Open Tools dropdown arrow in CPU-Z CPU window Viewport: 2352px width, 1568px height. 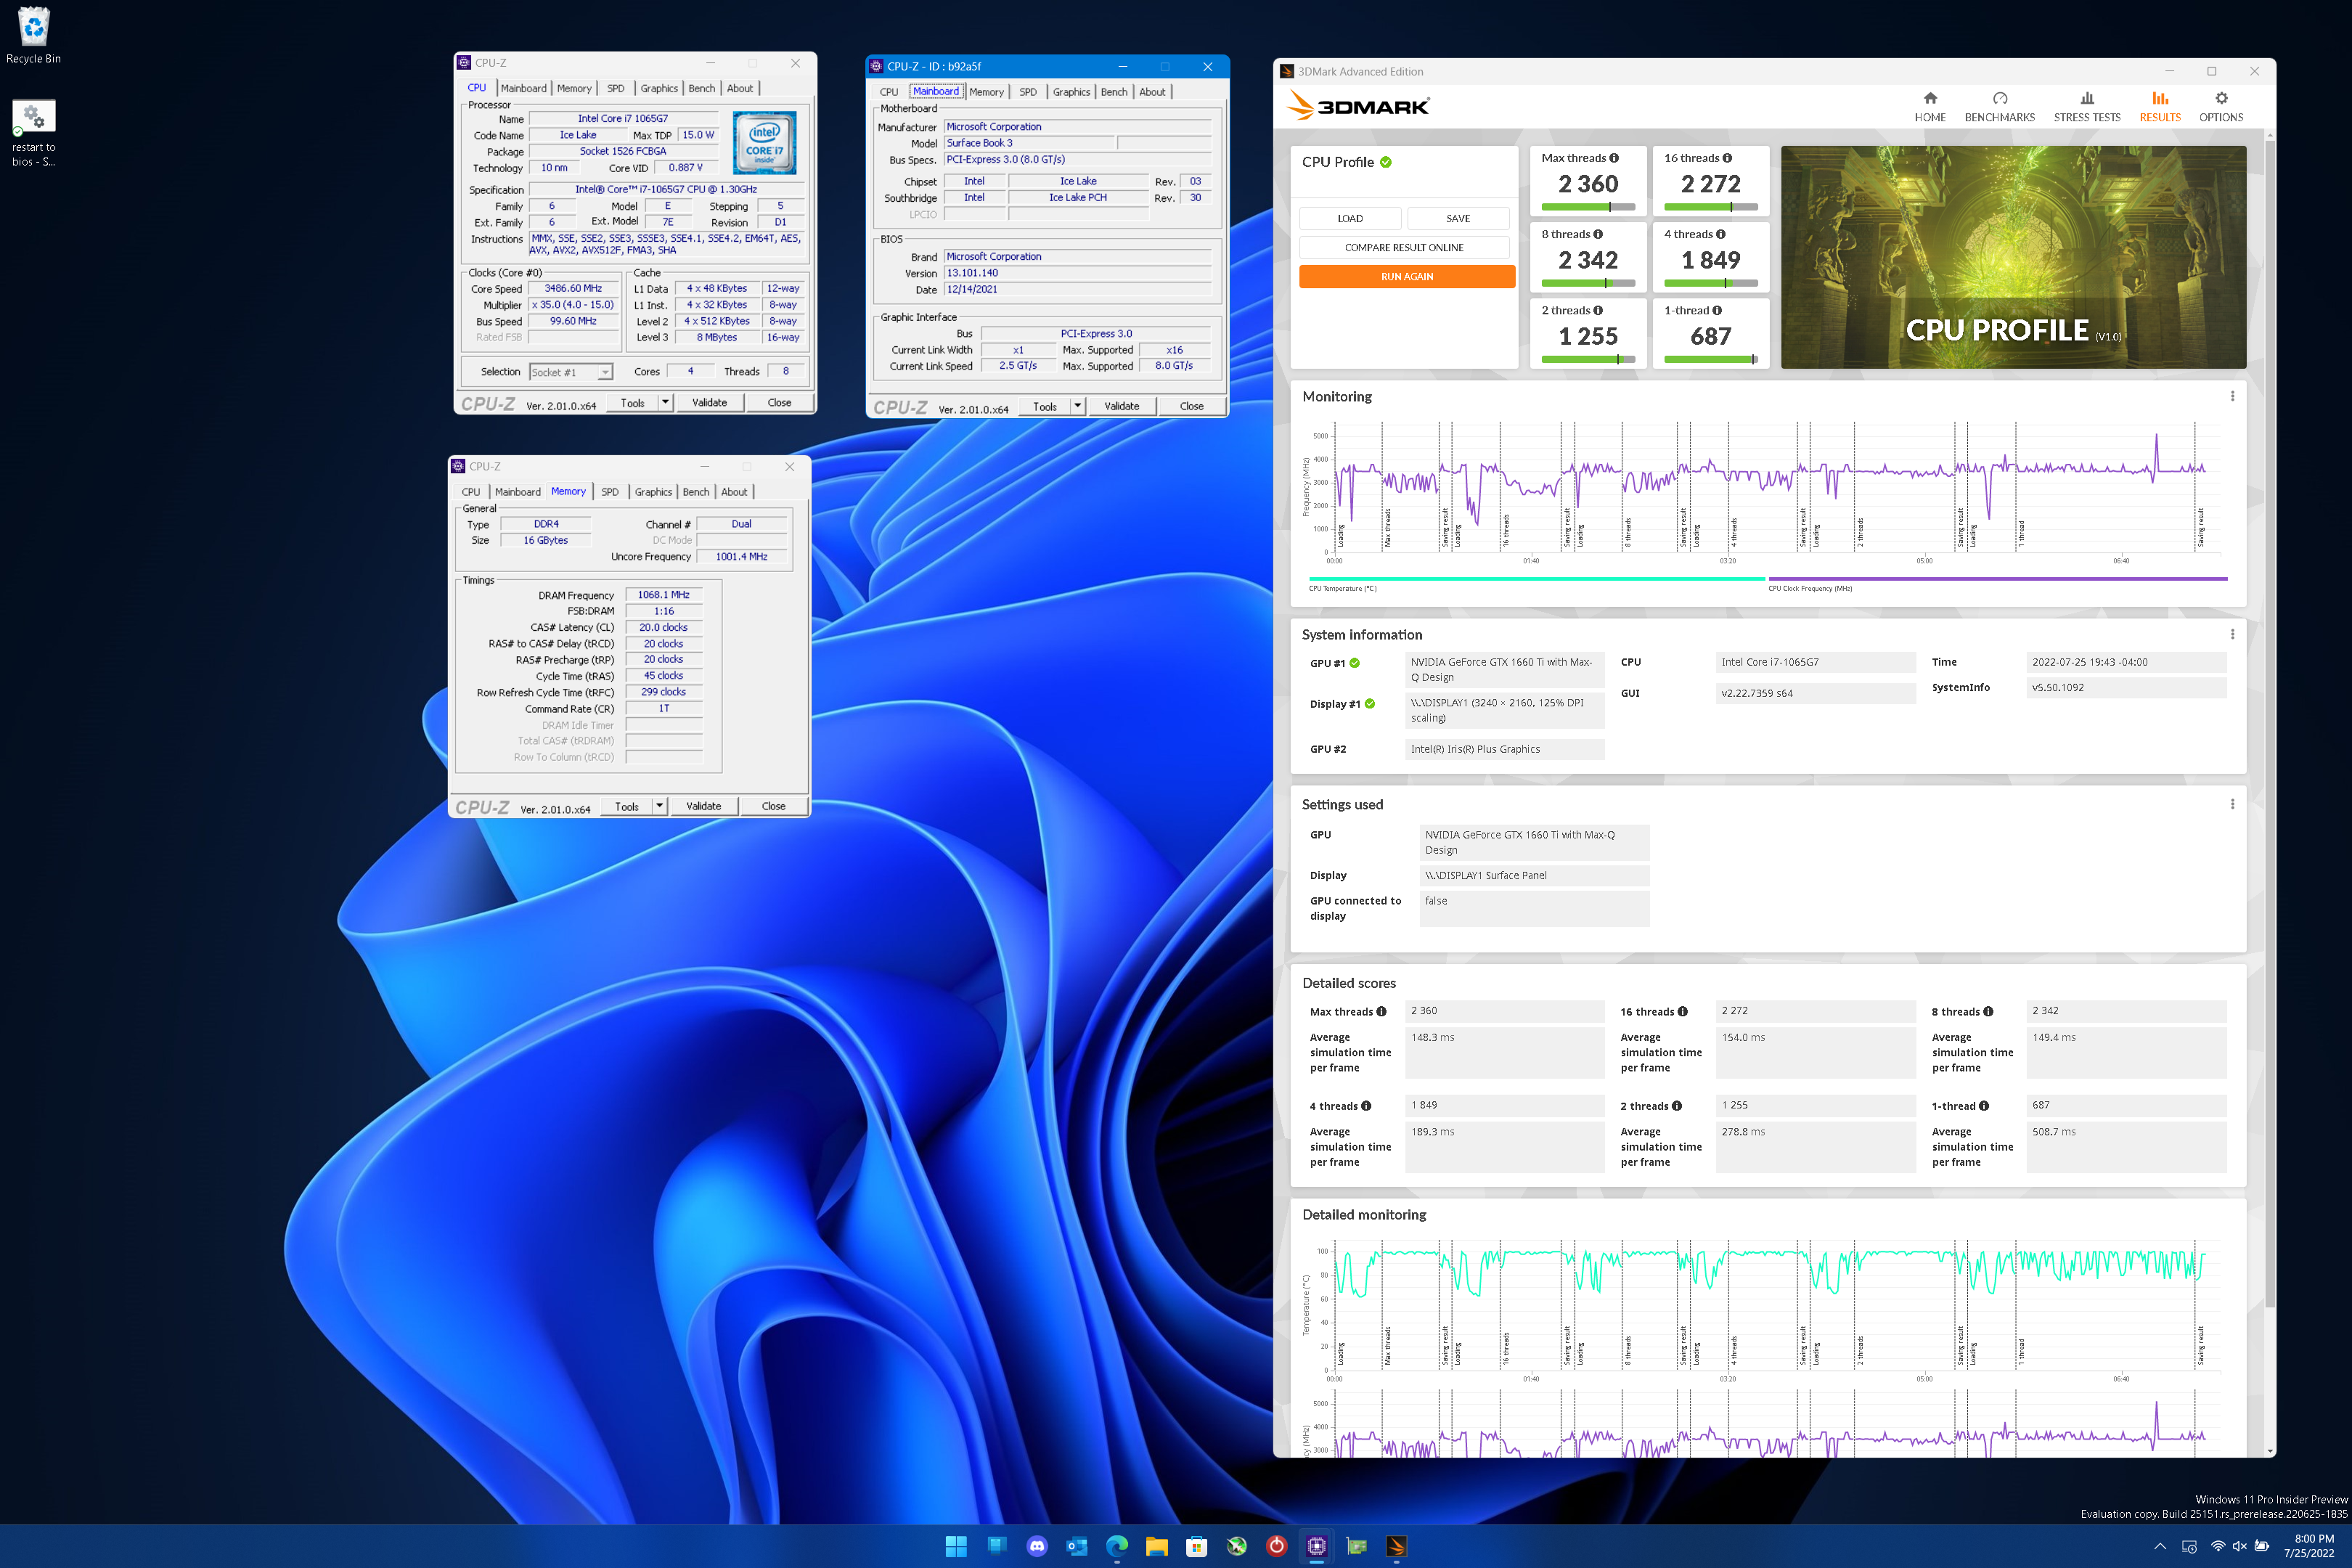point(666,402)
